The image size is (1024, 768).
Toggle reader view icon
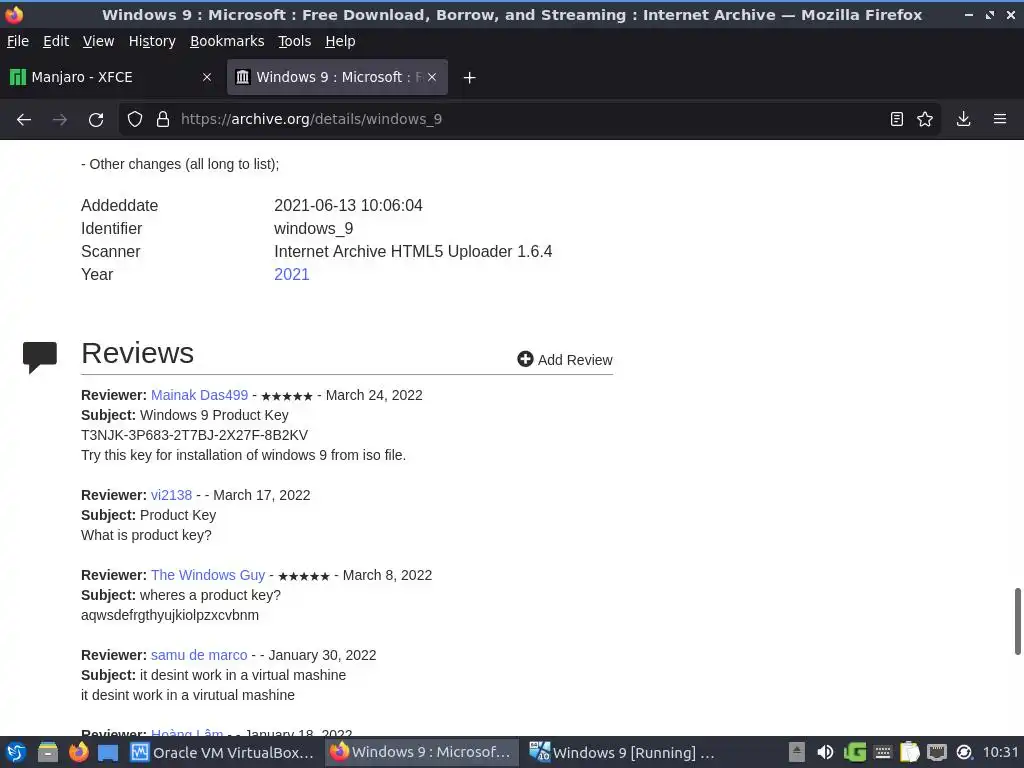[x=897, y=119]
